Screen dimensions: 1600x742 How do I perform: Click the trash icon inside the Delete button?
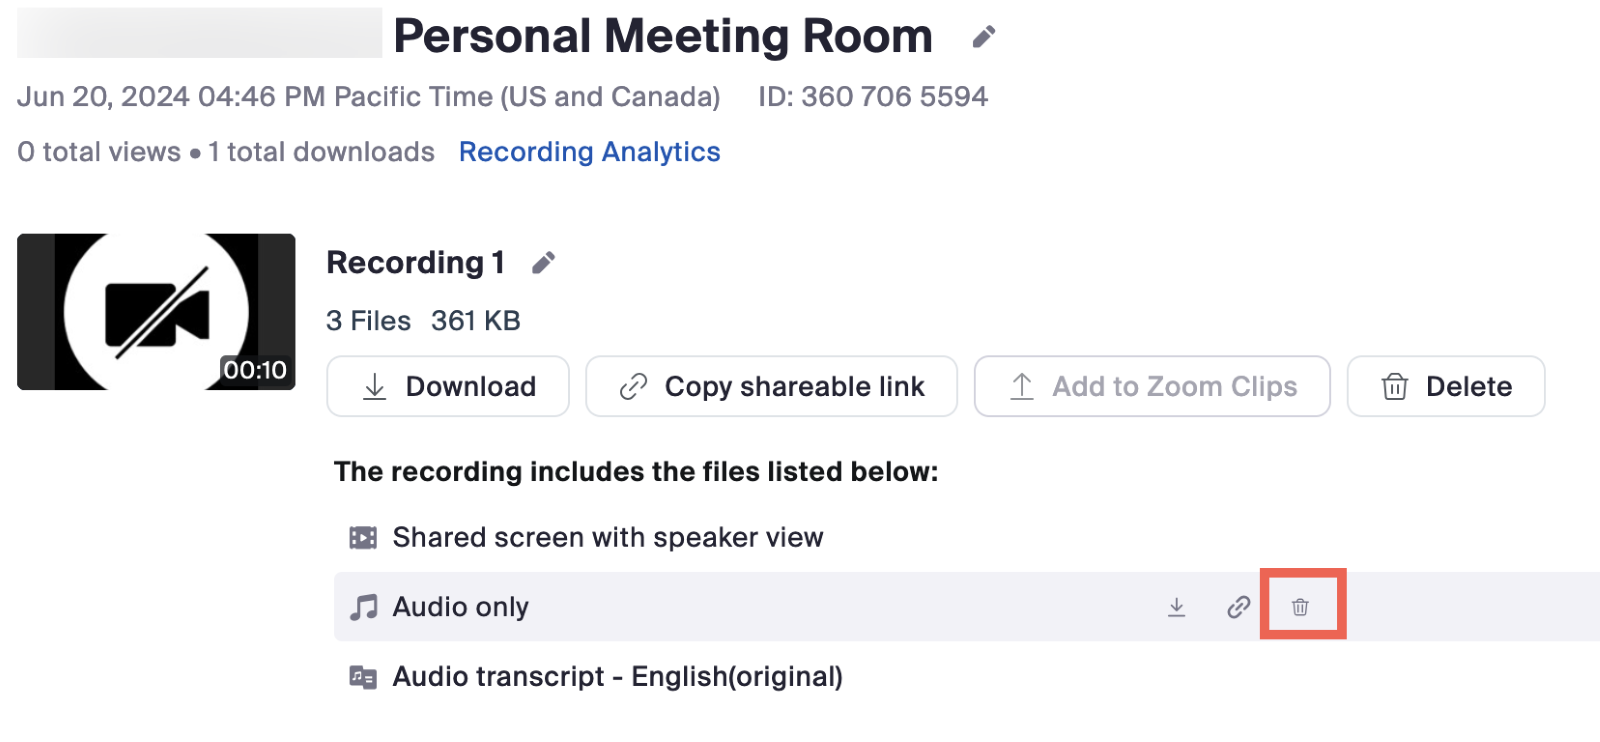tap(1394, 386)
